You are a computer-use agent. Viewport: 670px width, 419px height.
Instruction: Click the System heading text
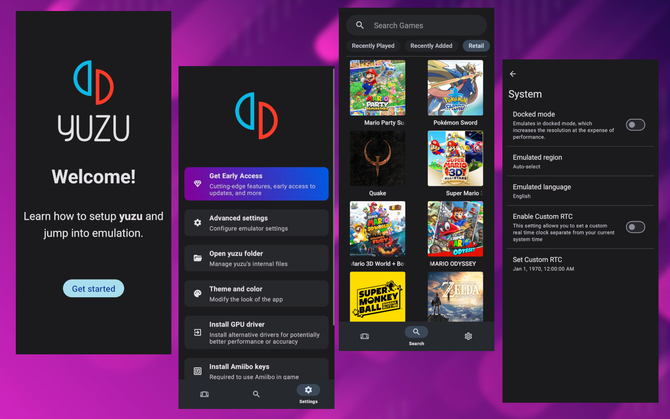(x=525, y=94)
